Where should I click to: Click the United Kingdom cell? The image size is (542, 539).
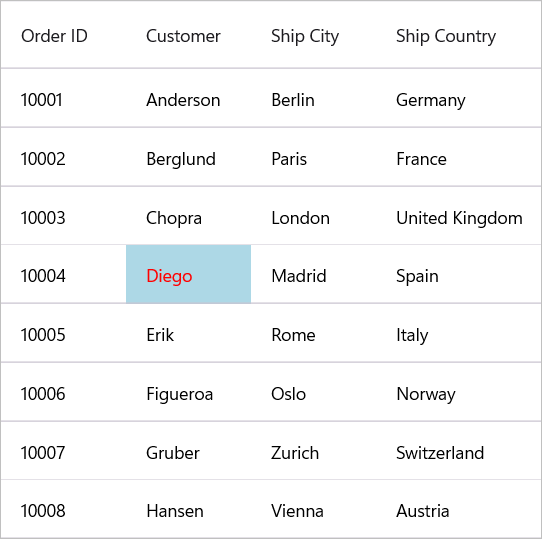point(458,216)
